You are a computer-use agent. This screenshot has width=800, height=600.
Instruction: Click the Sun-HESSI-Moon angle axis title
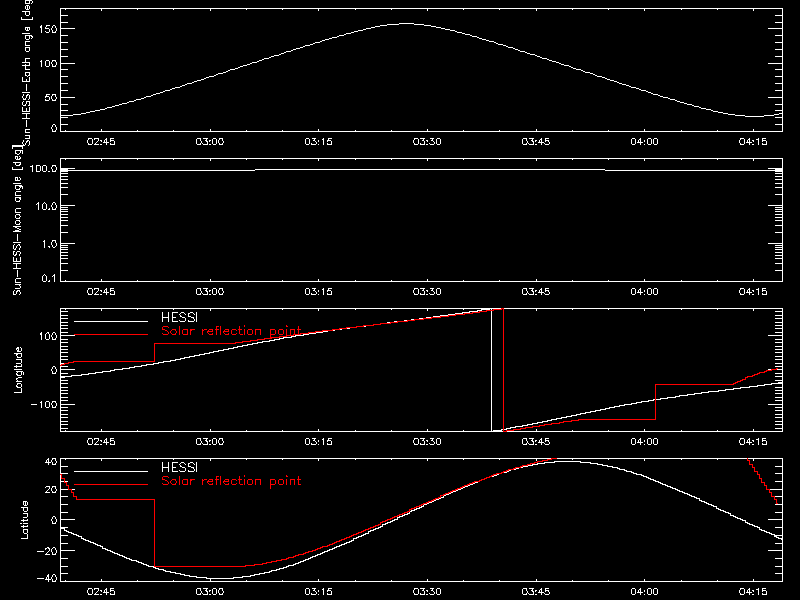pyautogui.click(x=17, y=220)
